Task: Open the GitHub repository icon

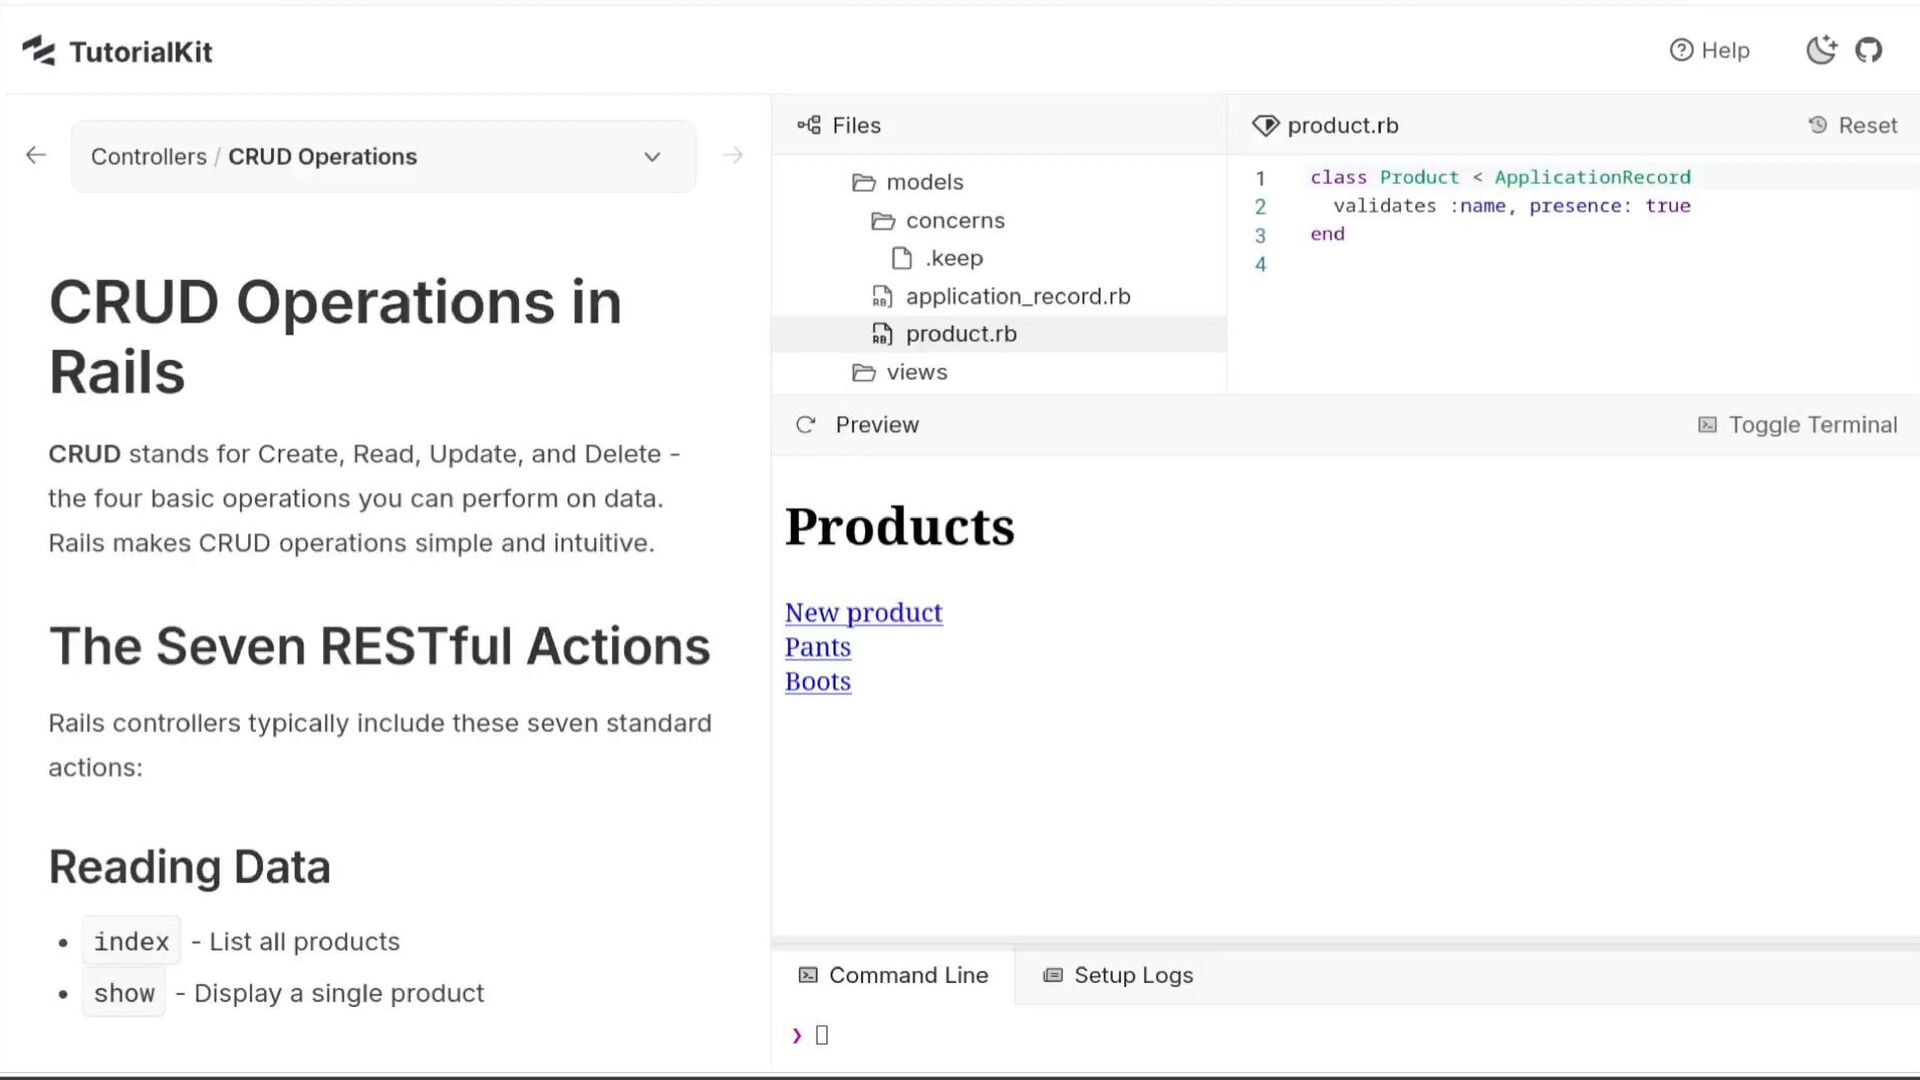Action: pyautogui.click(x=1868, y=50)
